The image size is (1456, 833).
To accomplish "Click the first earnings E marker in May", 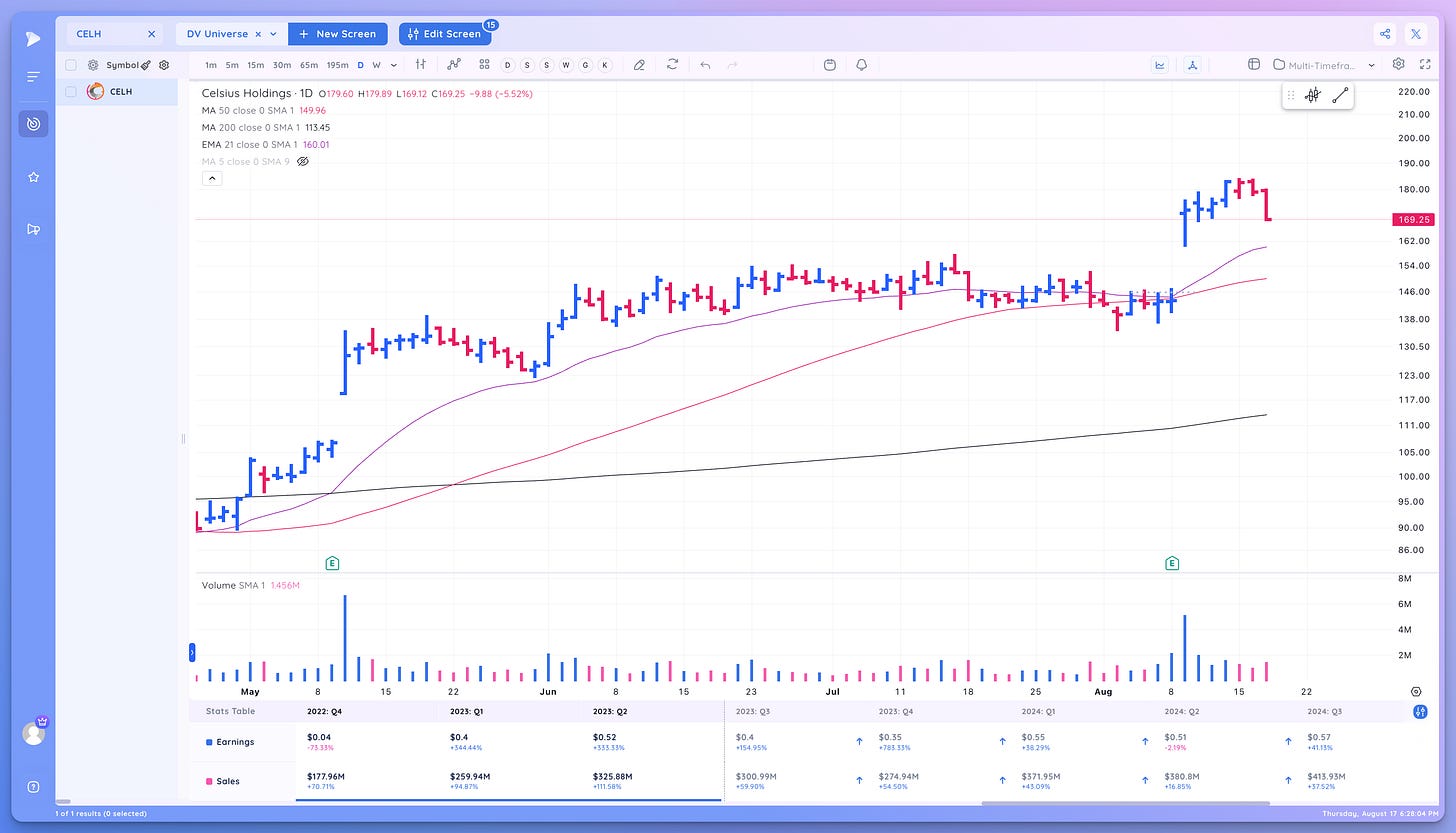I will pos(332,564).
